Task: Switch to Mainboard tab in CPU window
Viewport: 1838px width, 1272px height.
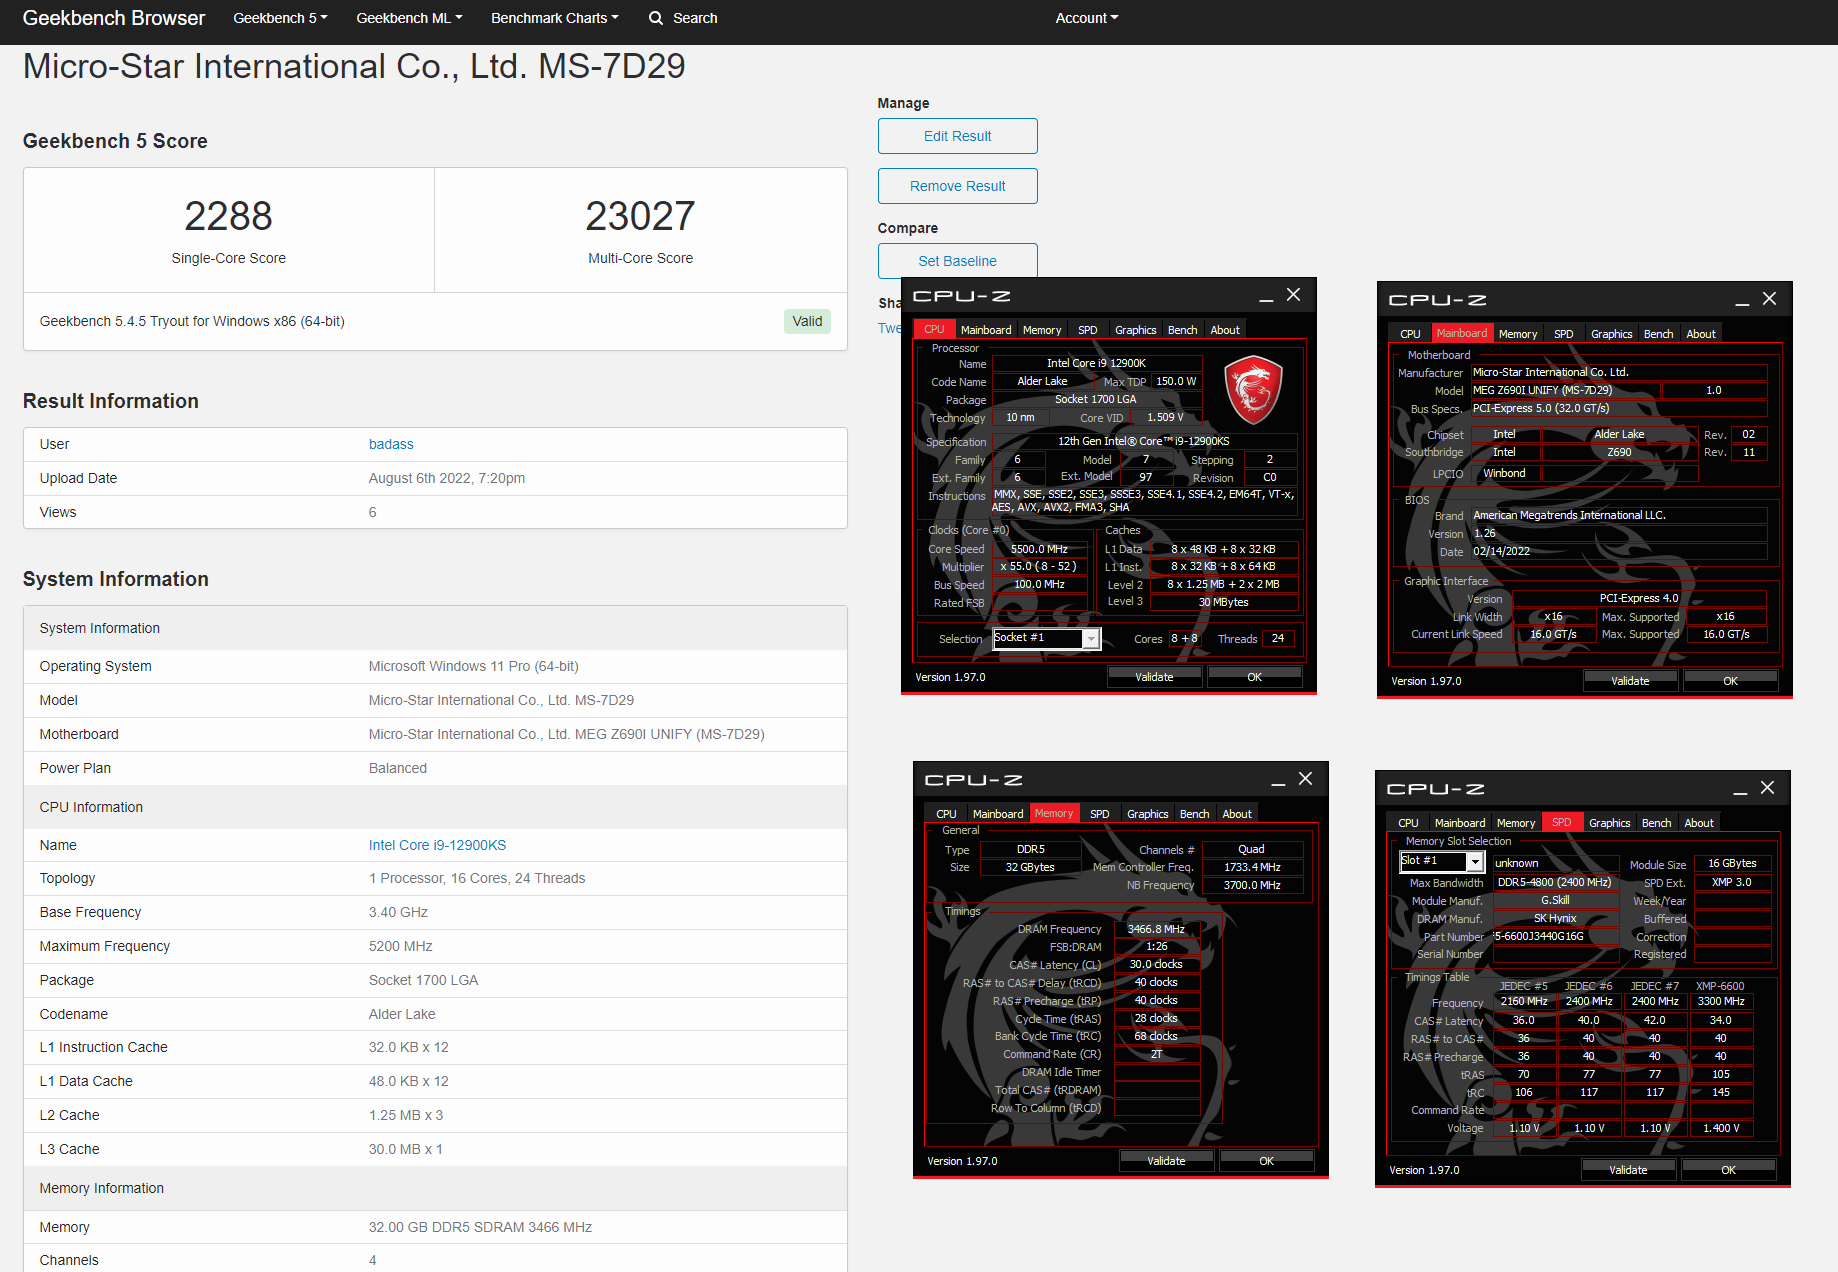Action: 986,330
